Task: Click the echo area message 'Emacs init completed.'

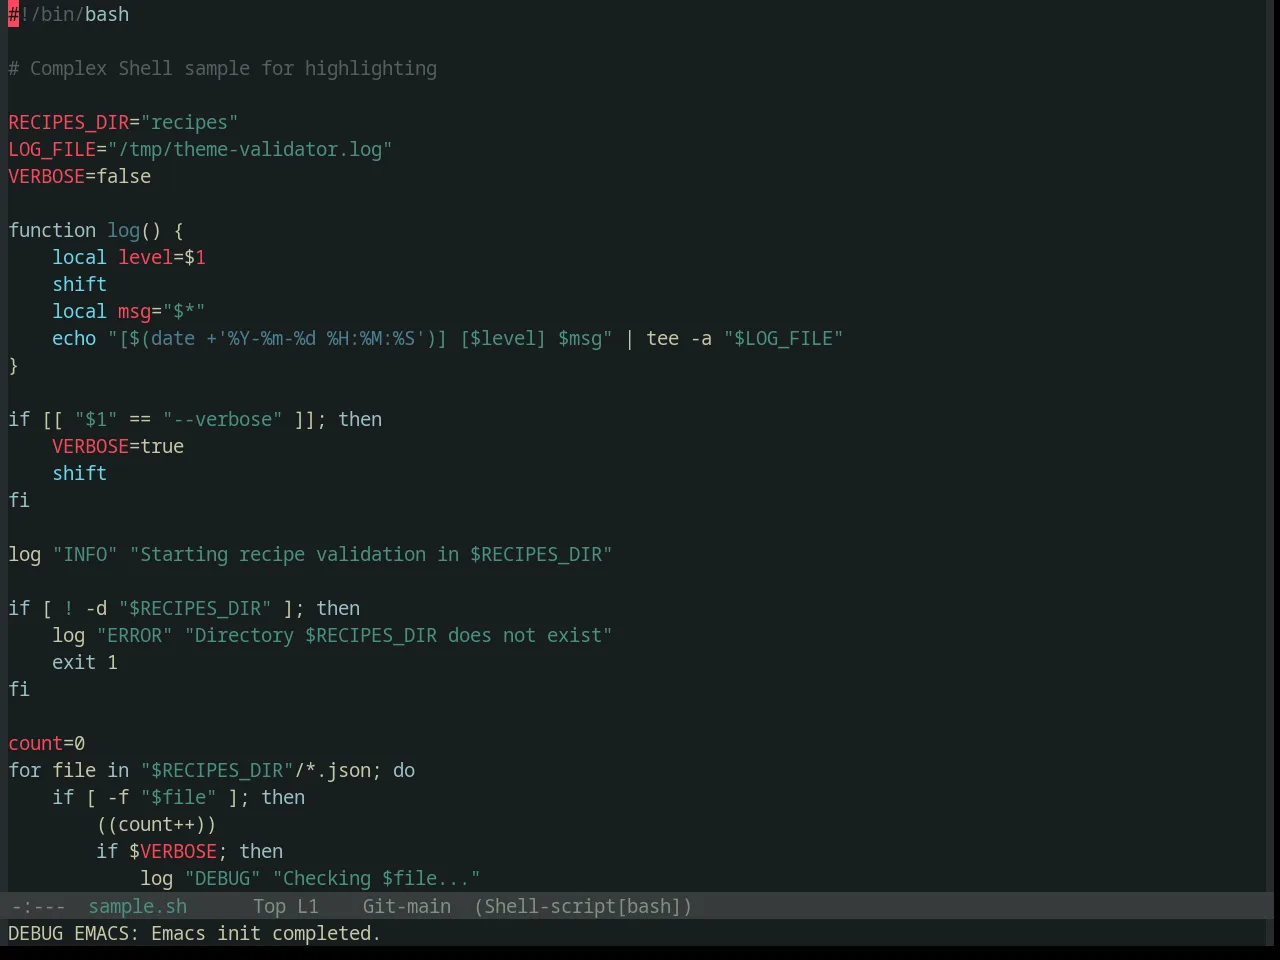Action: (266, 933)
